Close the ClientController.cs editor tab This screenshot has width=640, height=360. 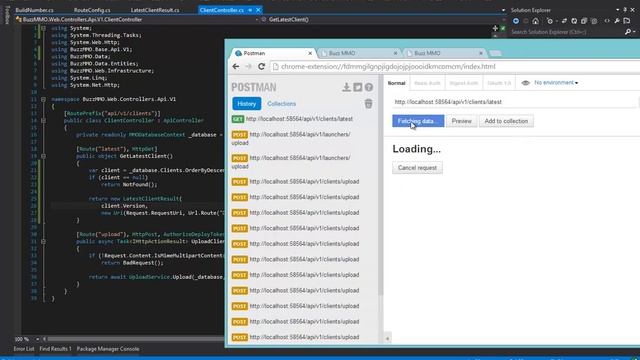(x=258, y=10)
